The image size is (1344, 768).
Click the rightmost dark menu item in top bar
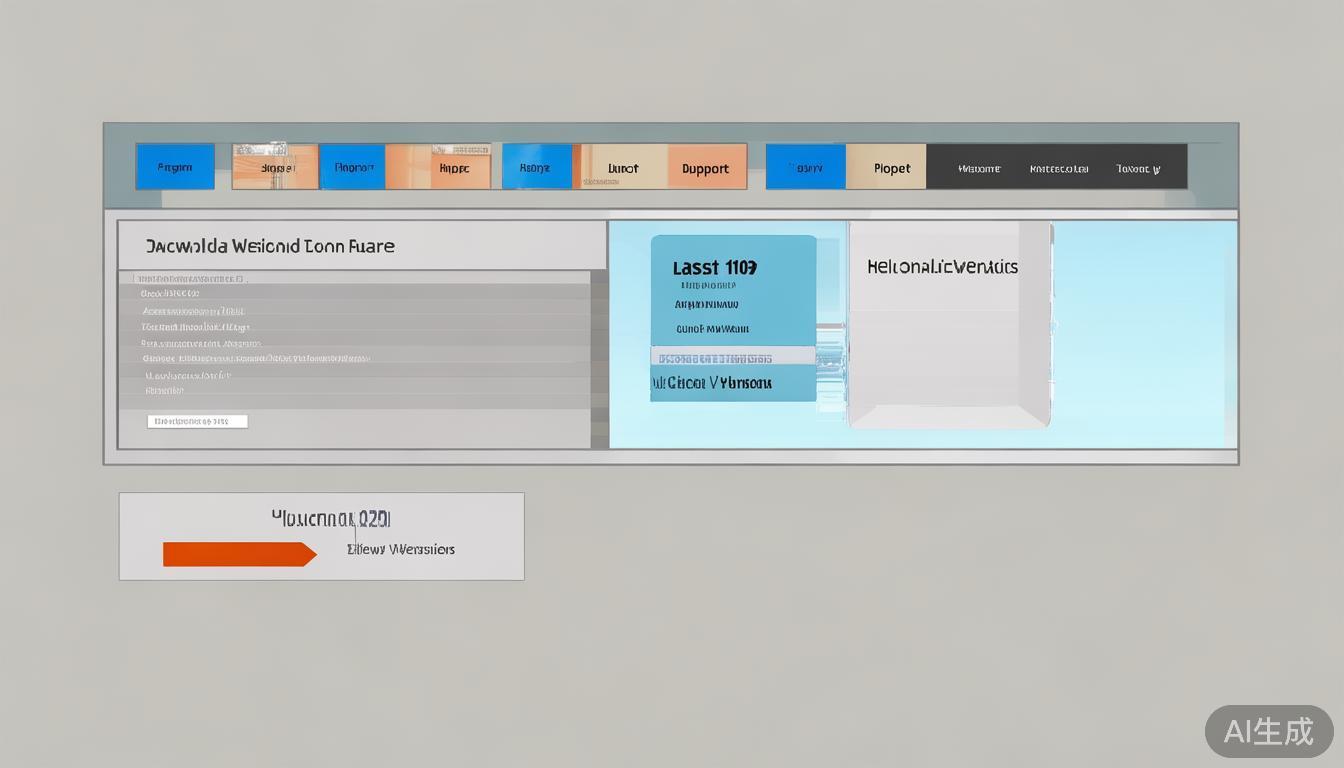tap(1138, 168)
